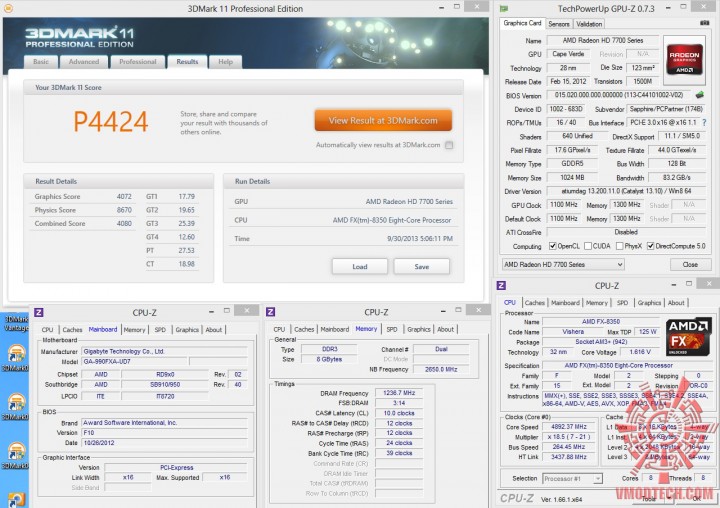Open About tab in the CPU-Z Mainboard window
This screenshot has width=720, height=508.
[214, 330]
